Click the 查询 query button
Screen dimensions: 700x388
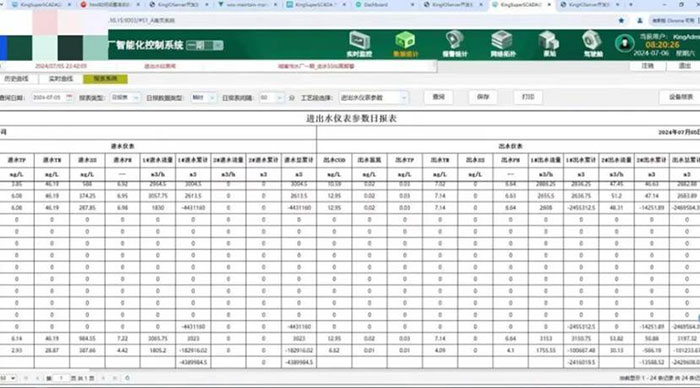(x=438, y=97)
